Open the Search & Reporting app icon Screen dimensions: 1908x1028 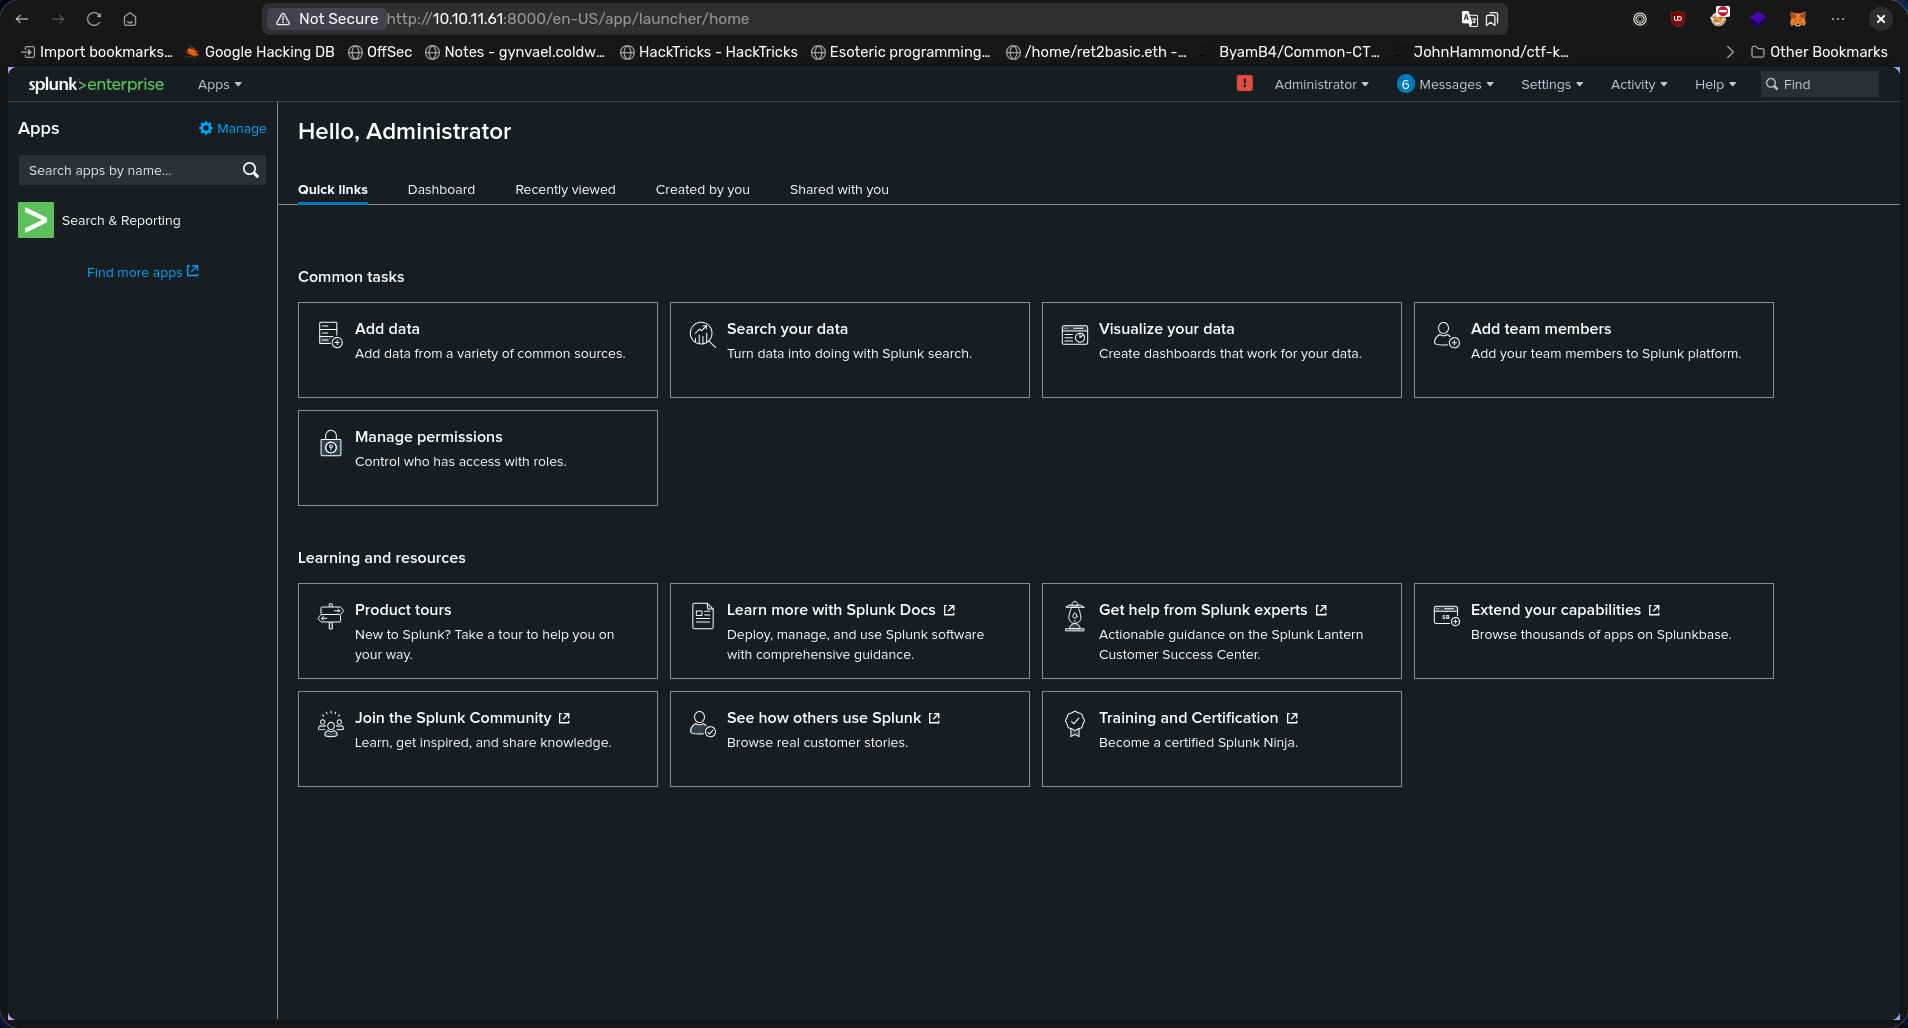coord(36,220)
